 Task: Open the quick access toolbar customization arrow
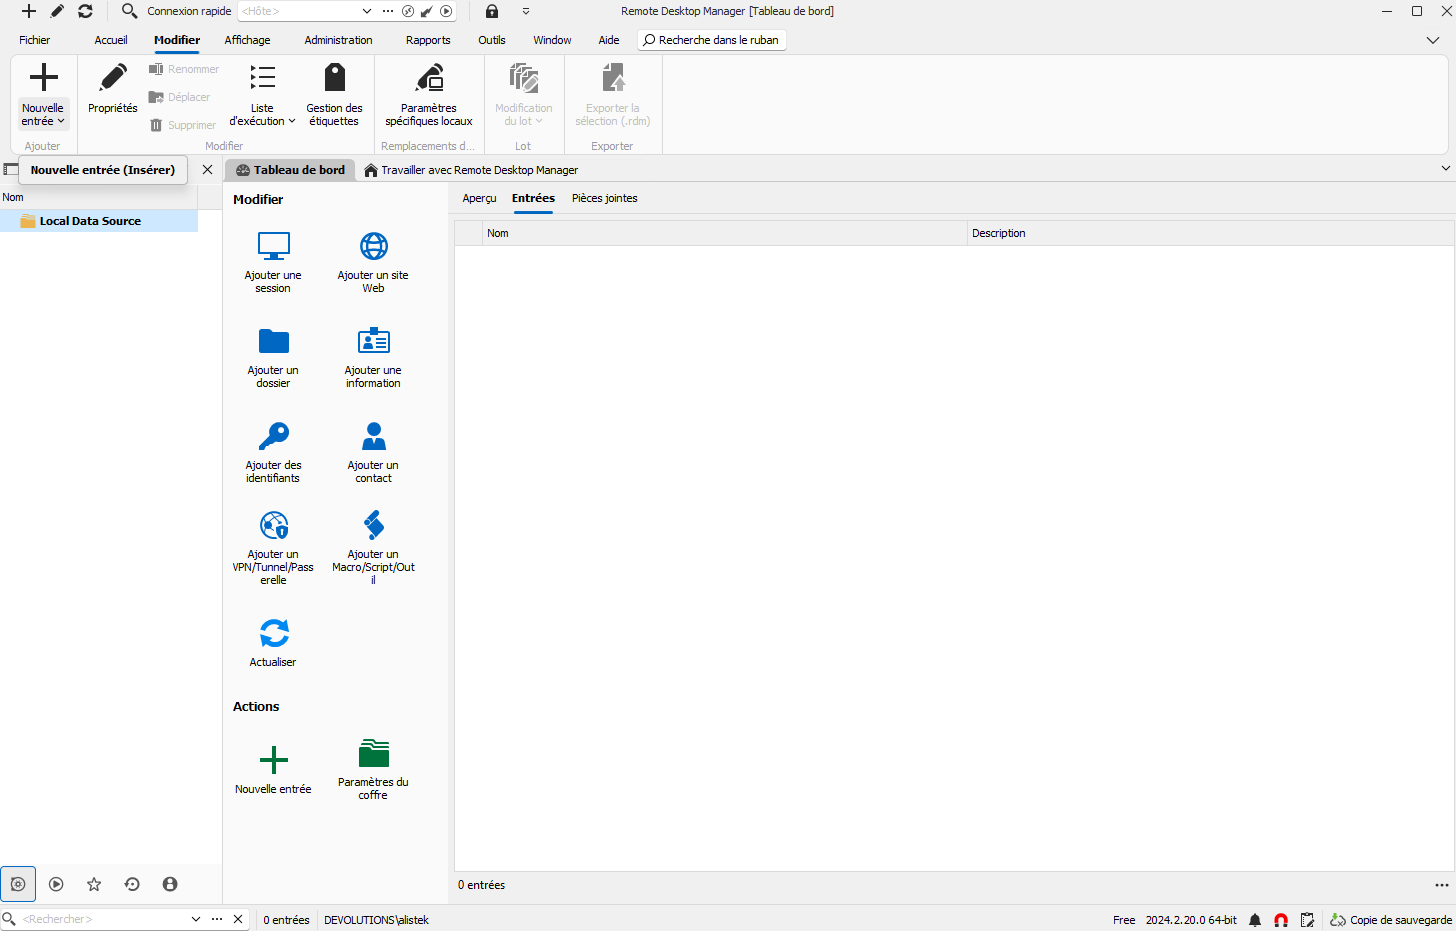pyautogui.click(x=526, y=11)
